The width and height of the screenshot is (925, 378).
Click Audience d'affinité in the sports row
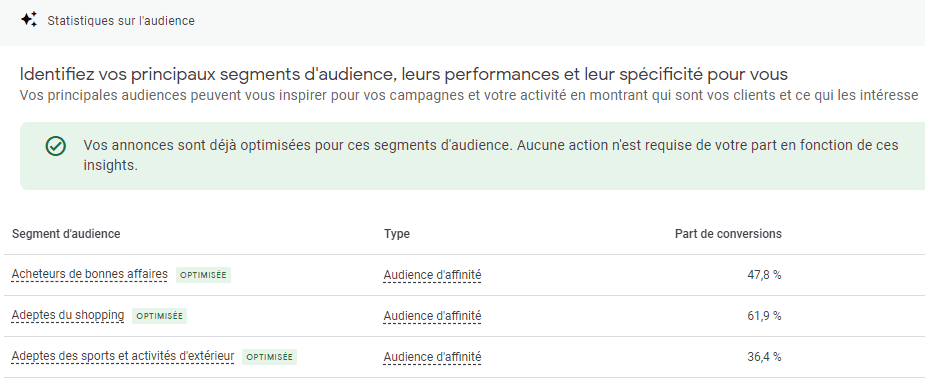(x=432, y=357)
